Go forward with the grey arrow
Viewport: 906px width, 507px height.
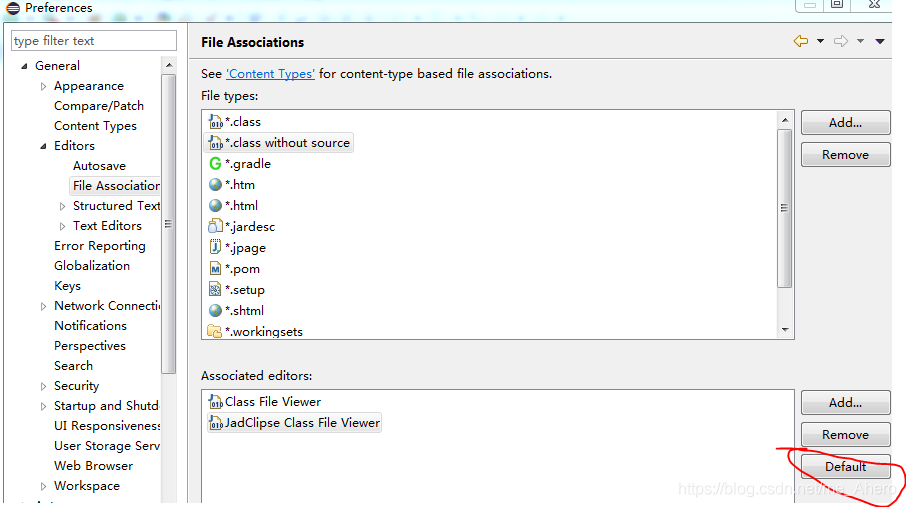(841, 41)
